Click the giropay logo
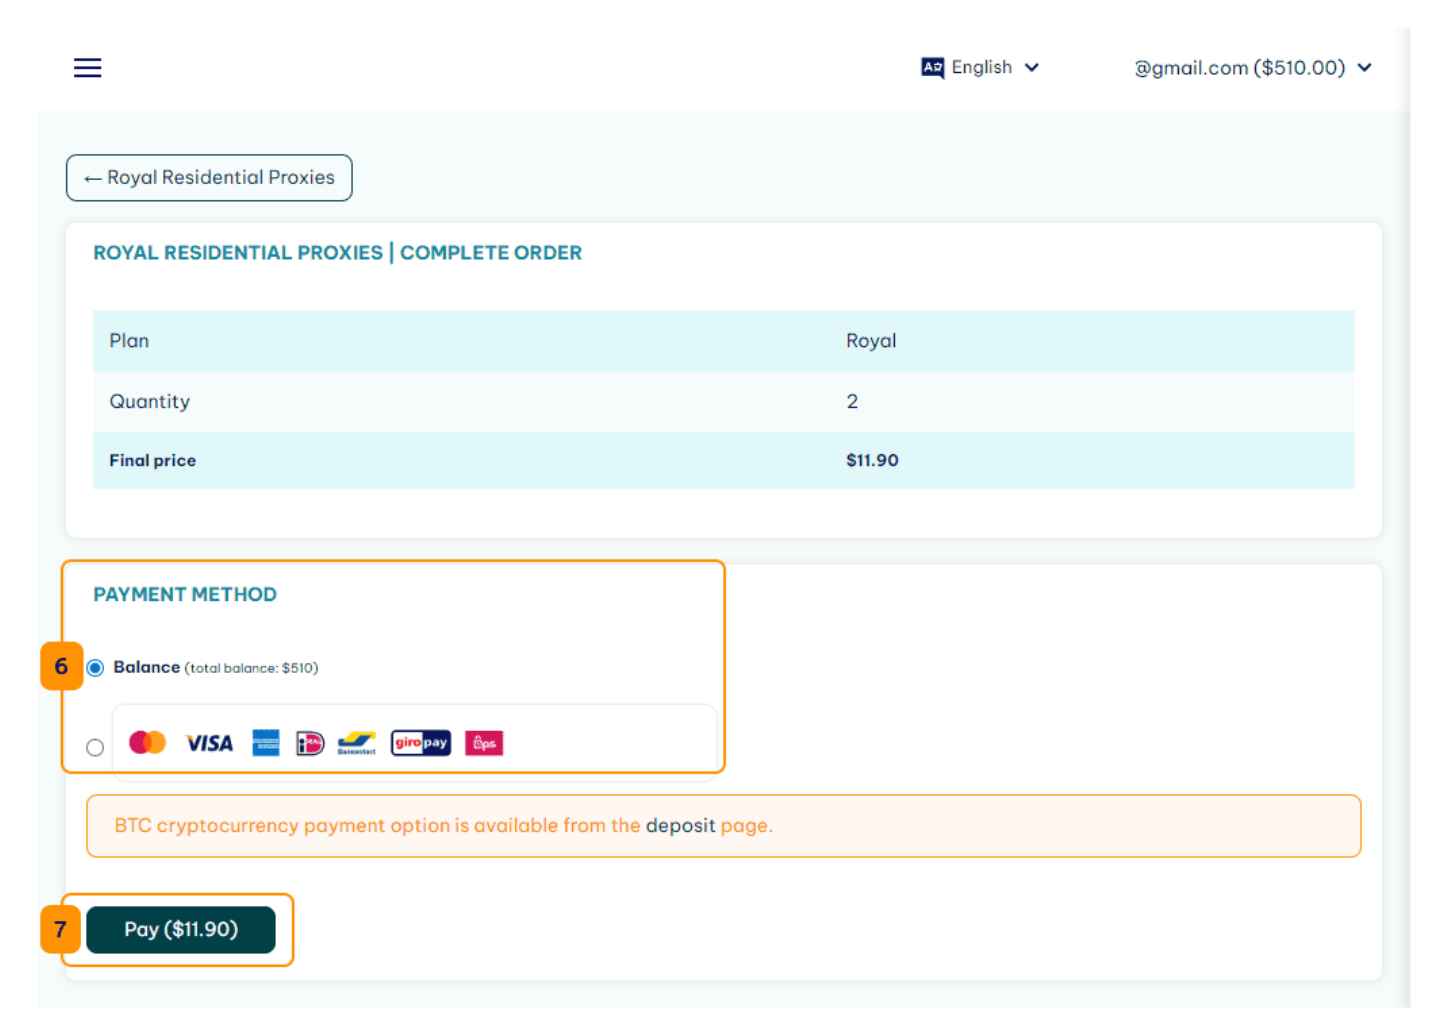The image size is (1436, 1014). coord(421,742)
